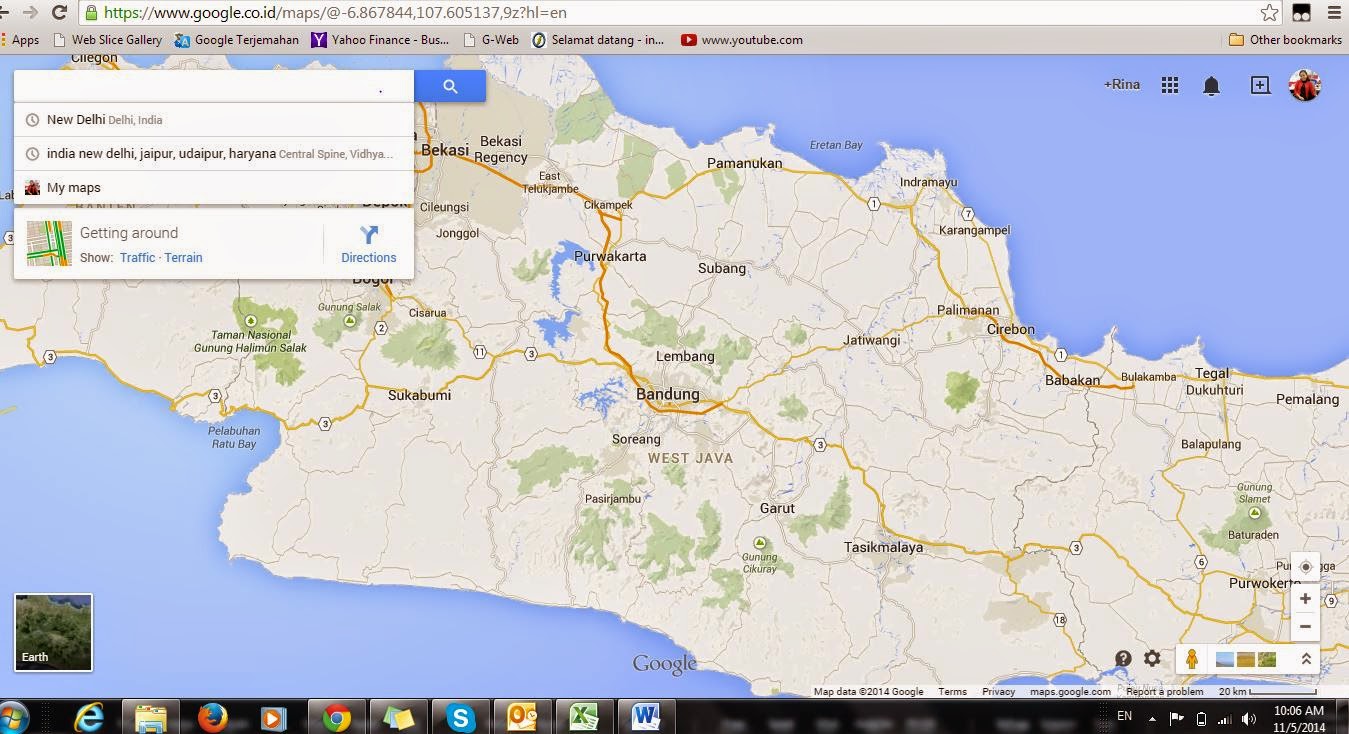This screenshot has width=1349, height=734.
Task: Show the Traffic layer
Action: tap(137, 257)
